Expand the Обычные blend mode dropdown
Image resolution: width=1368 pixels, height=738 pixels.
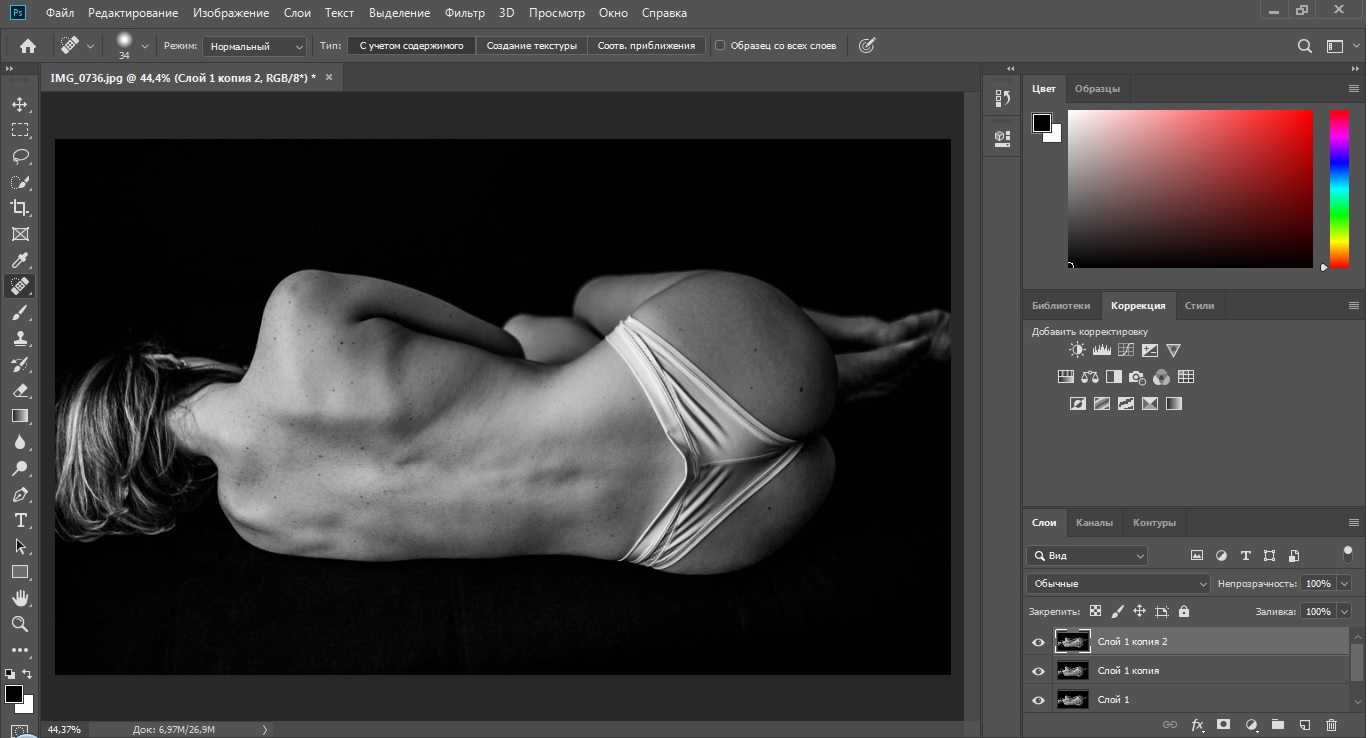(x=1118, y=583)
